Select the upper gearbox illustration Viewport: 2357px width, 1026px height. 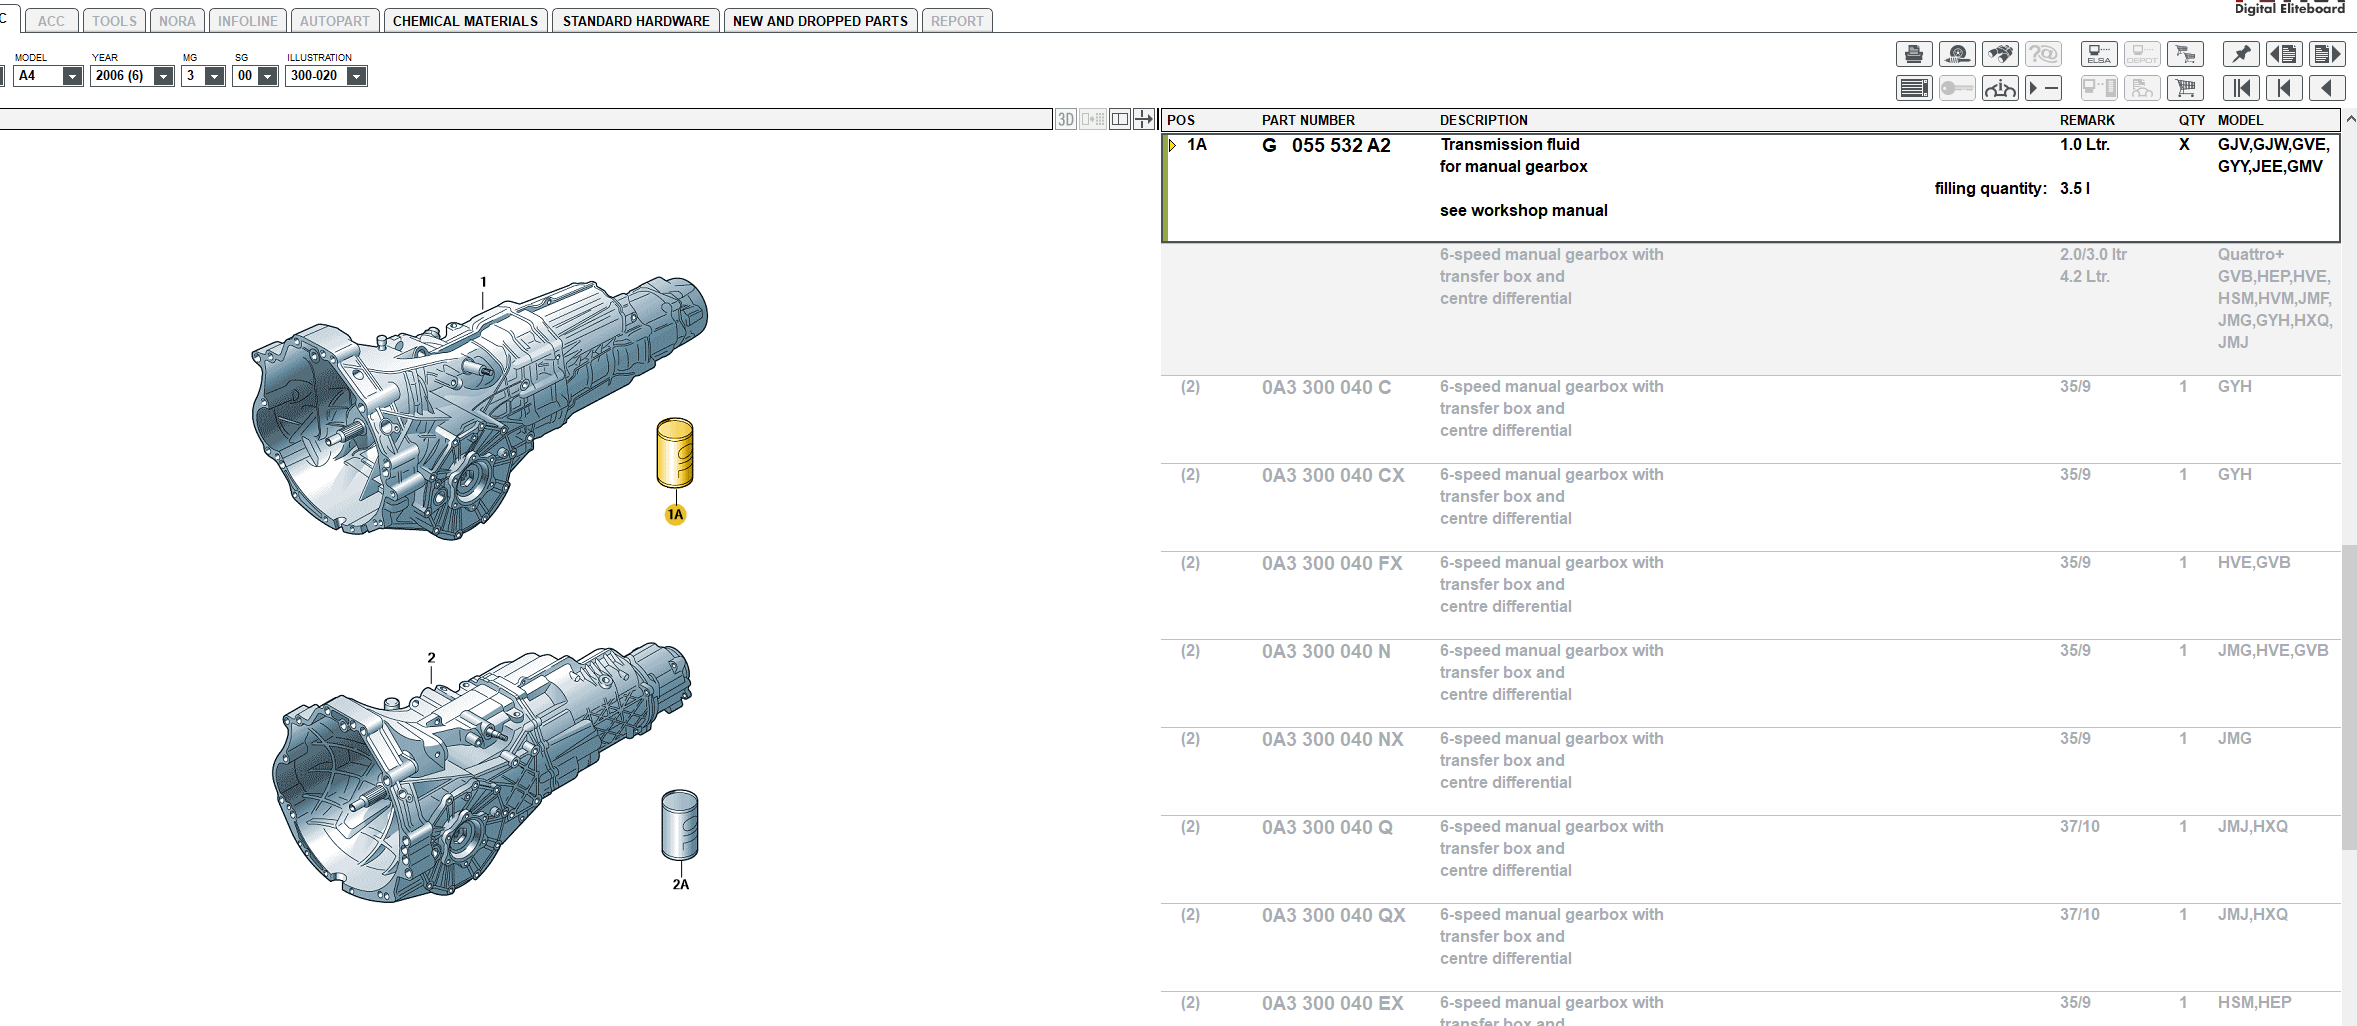coord(478,407)
